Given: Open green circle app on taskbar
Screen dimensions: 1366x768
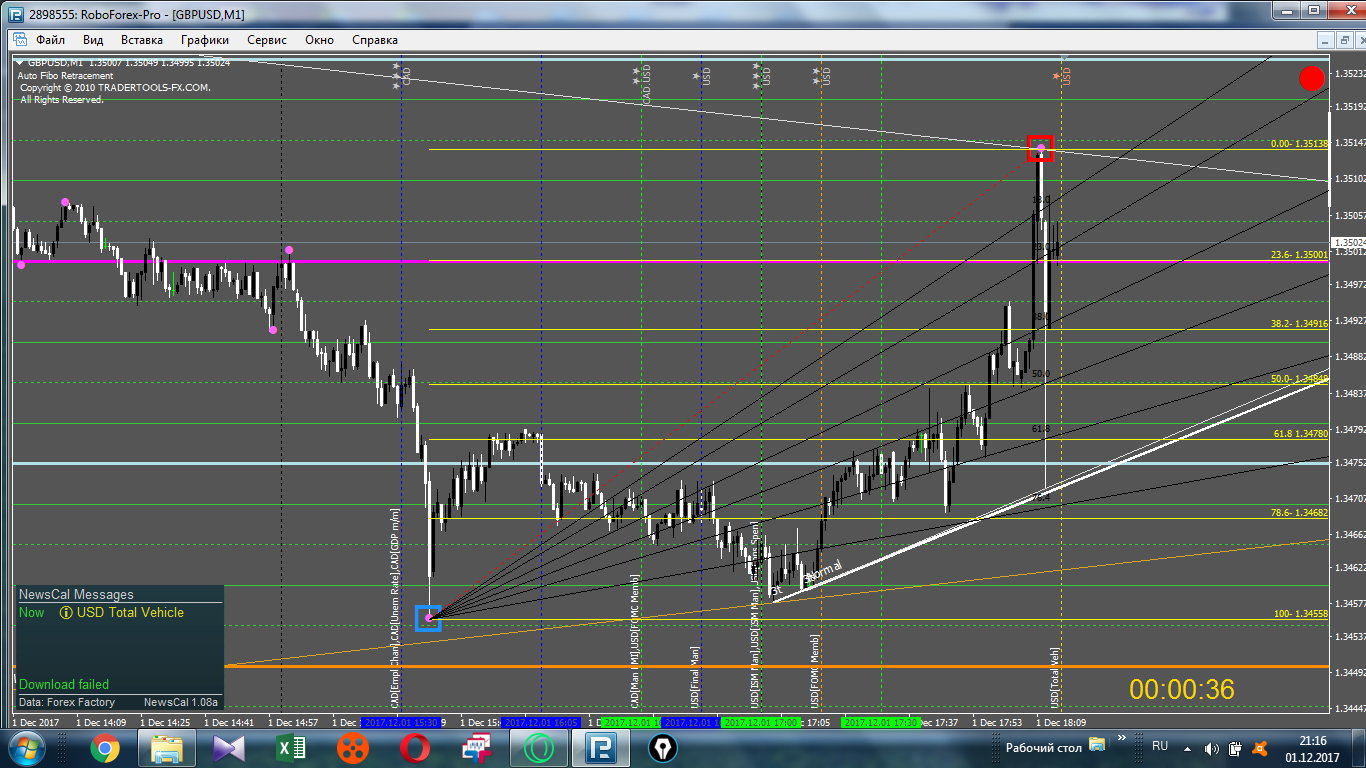Looking at the screenshot, I should 538,748.
